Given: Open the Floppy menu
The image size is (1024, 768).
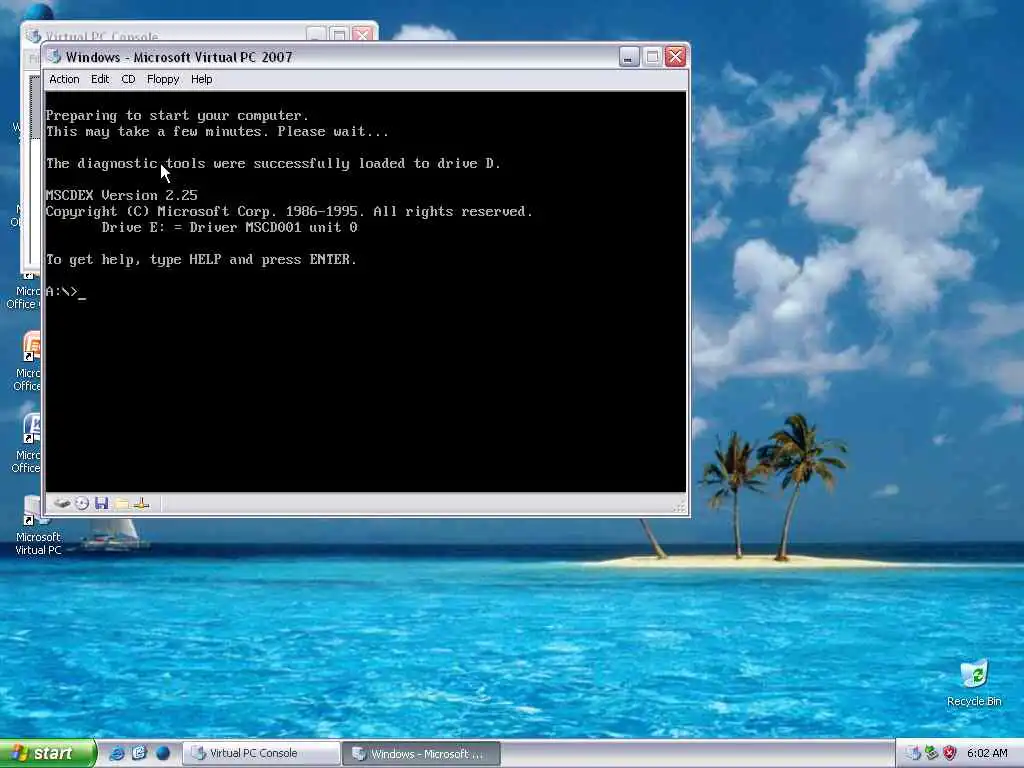Looking at the screenshot, I should pyautogui.click(x=163, y=79).
